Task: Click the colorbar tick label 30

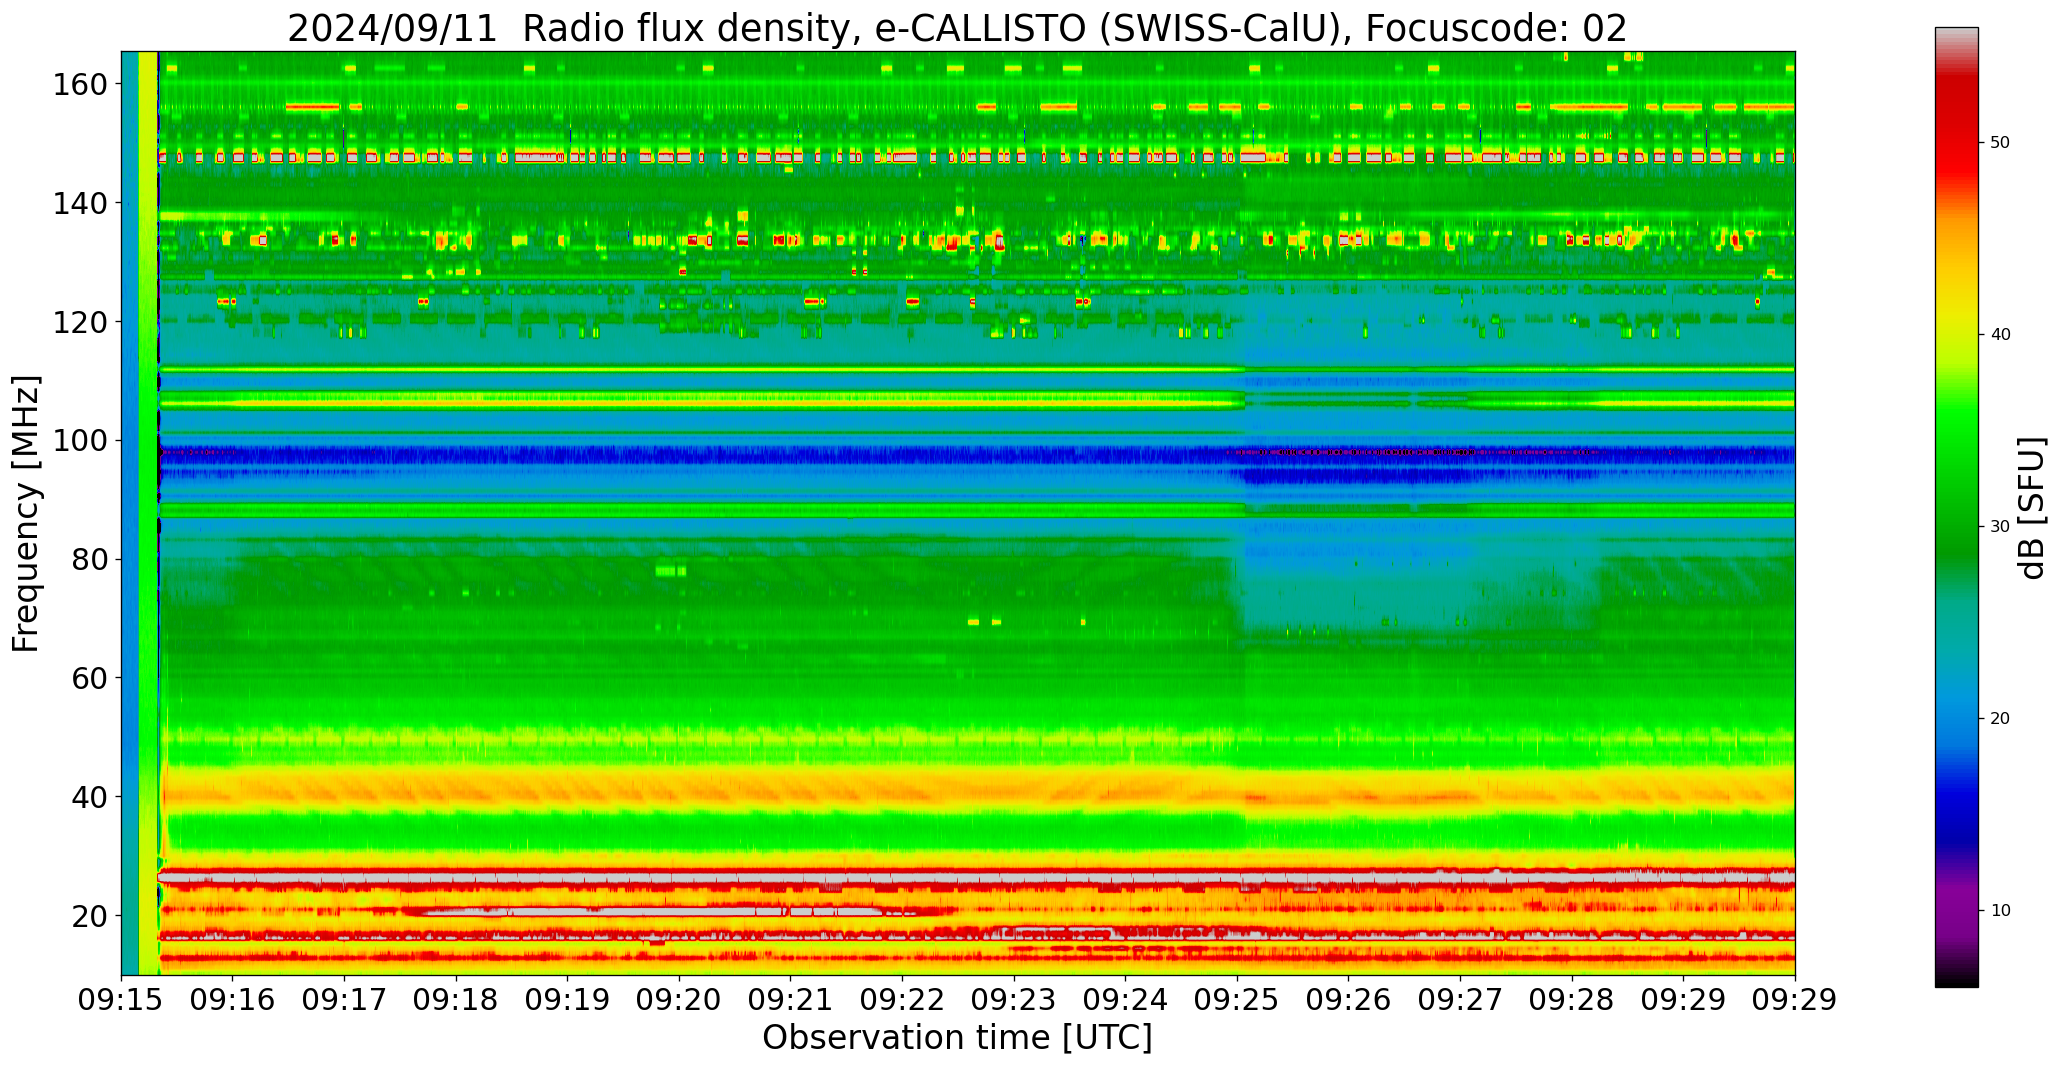Action: pyautogui.click(x=2001, y=526)
